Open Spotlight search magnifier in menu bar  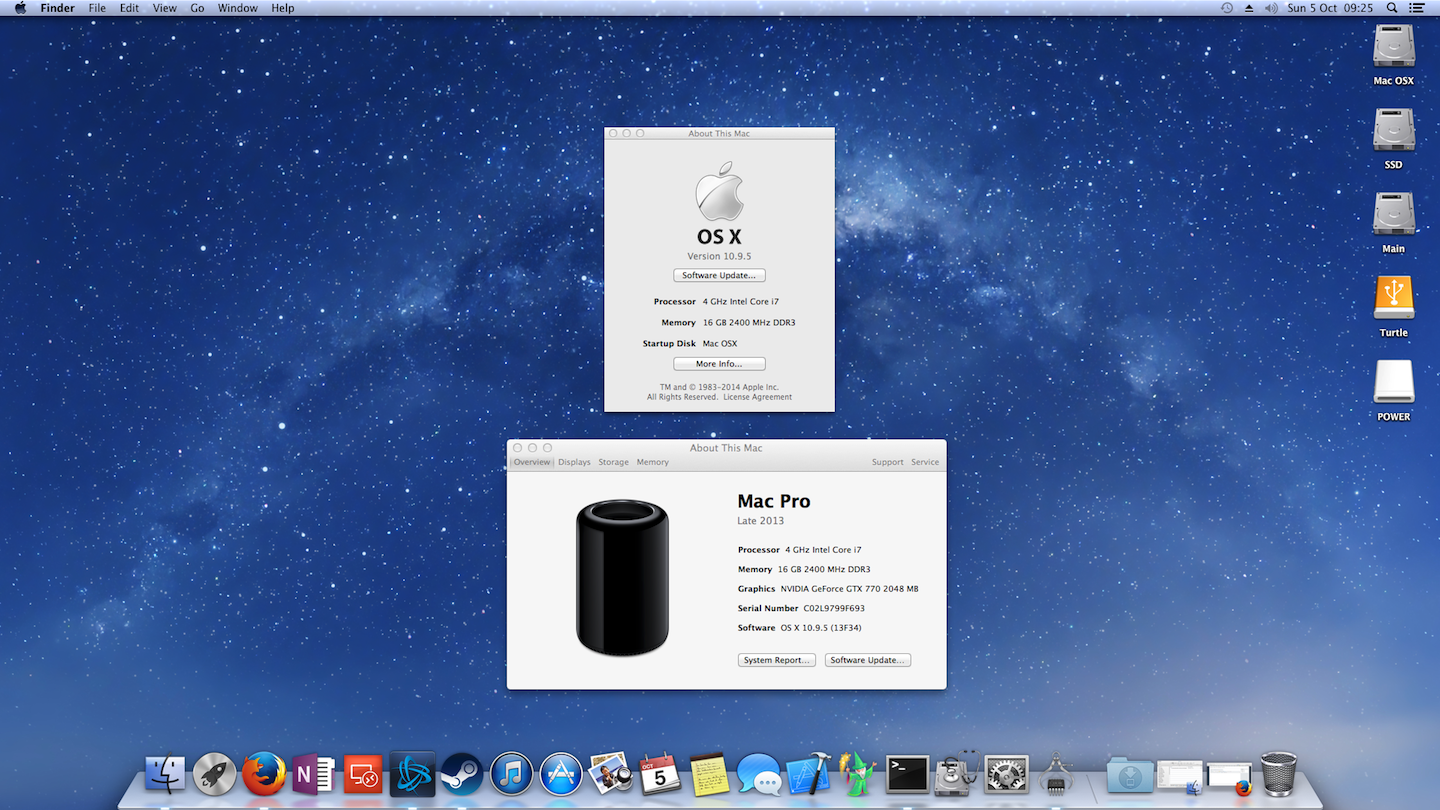point(1392,8)
